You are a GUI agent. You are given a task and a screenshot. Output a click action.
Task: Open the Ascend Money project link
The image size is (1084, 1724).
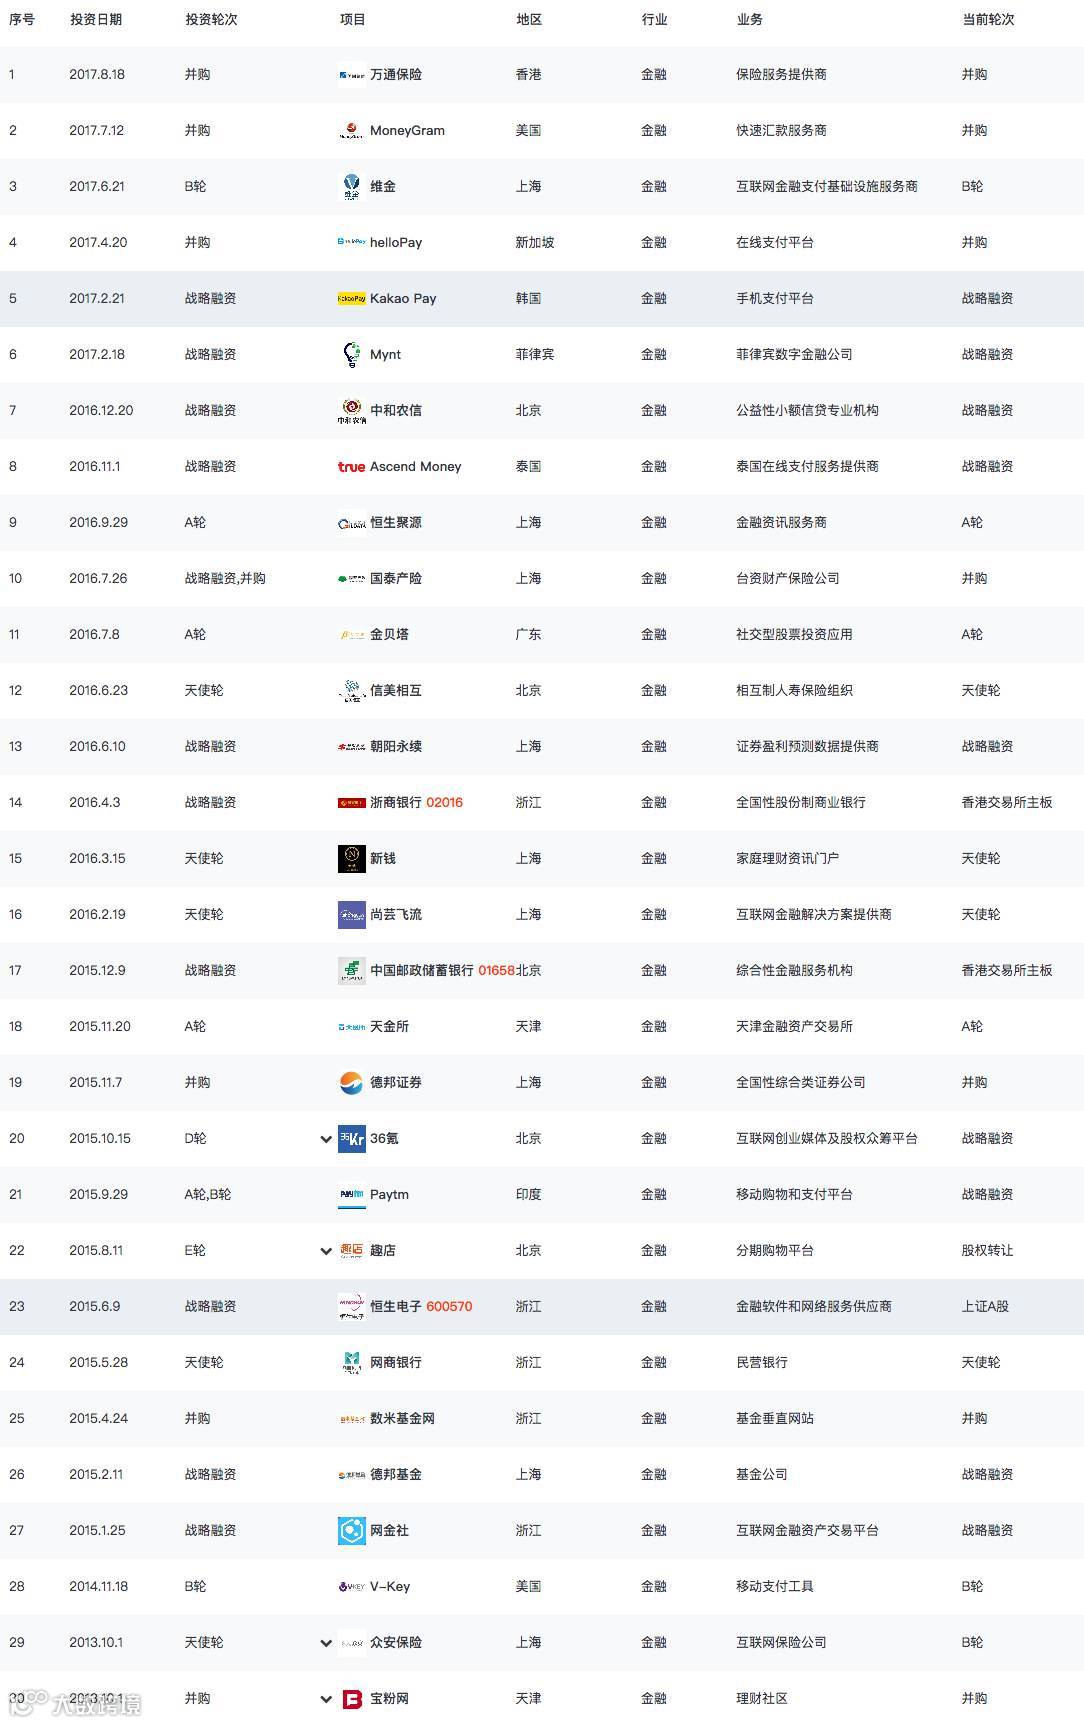point(416,467)
